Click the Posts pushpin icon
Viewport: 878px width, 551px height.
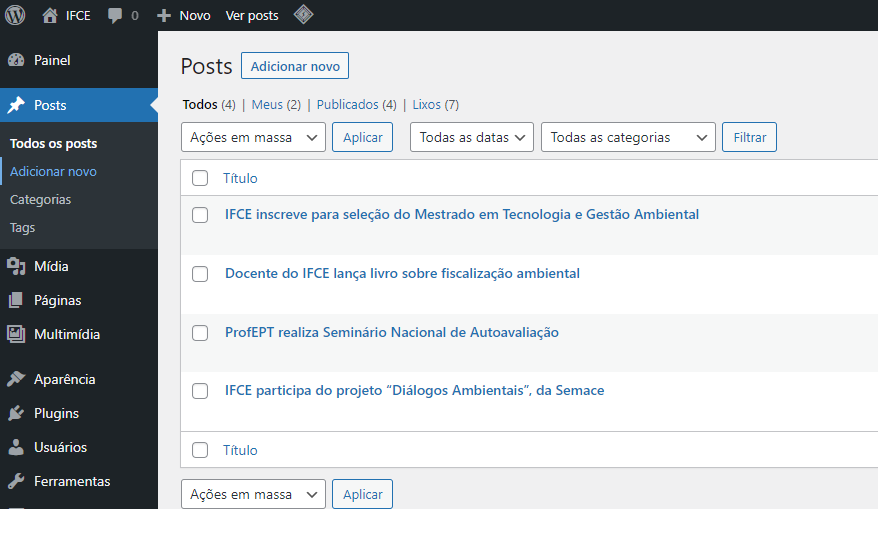coord(16,105)
